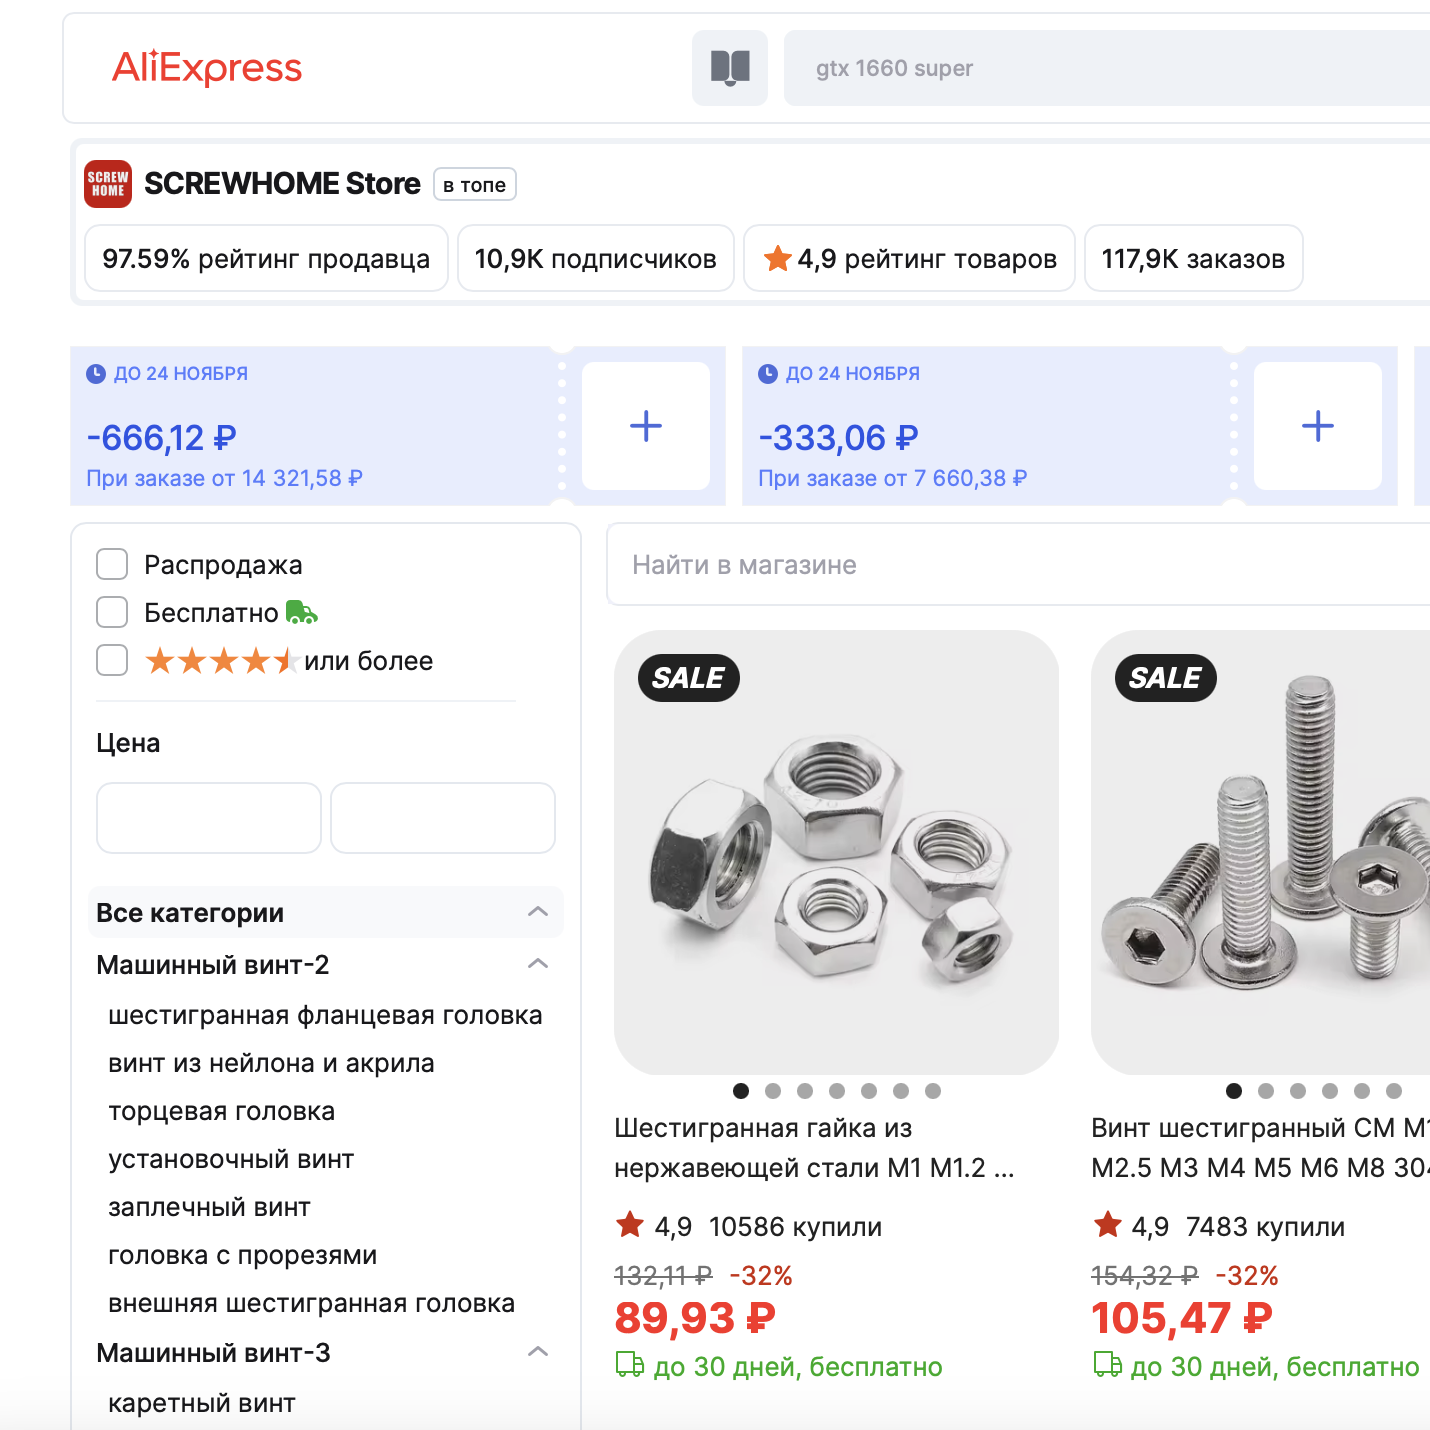Click the SALE badge on hex screw product
The image size is (1430, 1430).
[1165, 678]
